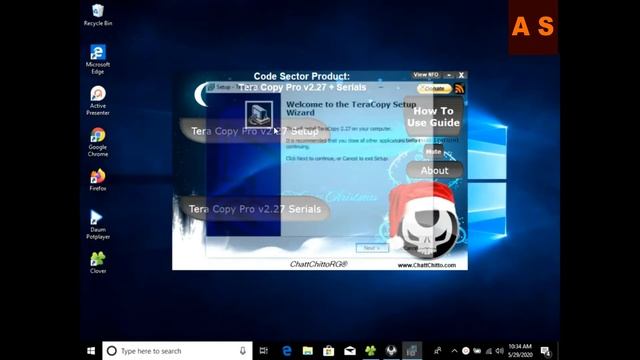
Task: Open the Action Center notifications icon
Action: coord(546,351)
